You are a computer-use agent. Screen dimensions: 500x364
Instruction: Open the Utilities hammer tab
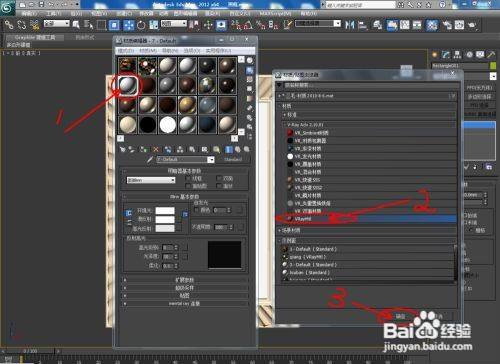(491, 55)
